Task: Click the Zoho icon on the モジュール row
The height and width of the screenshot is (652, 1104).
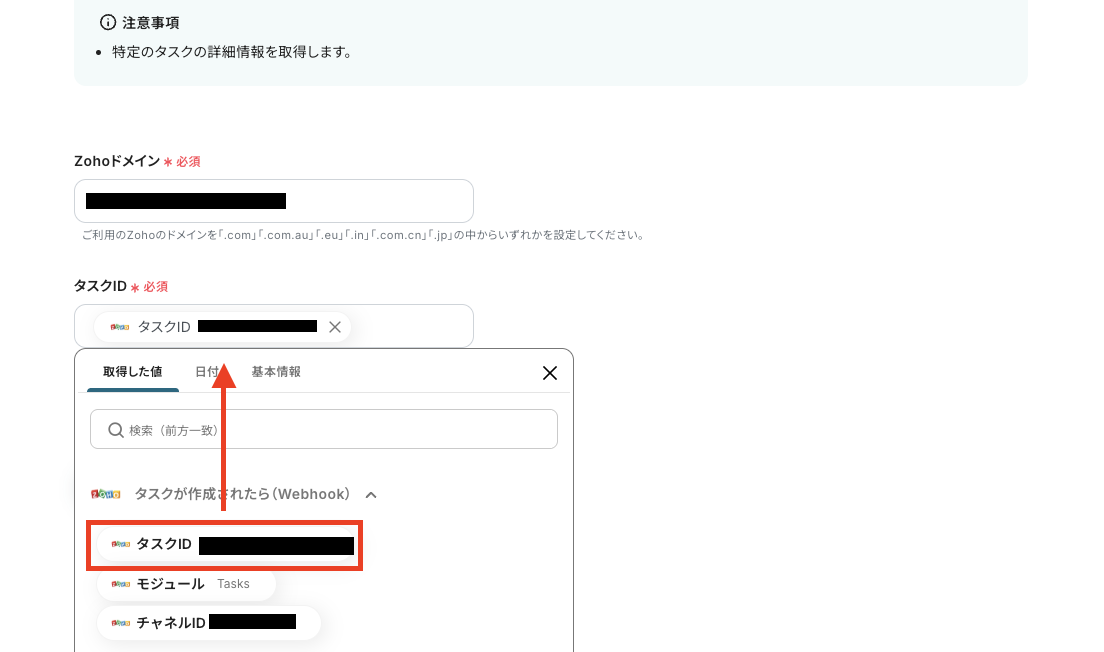Action: click(121, 584)
